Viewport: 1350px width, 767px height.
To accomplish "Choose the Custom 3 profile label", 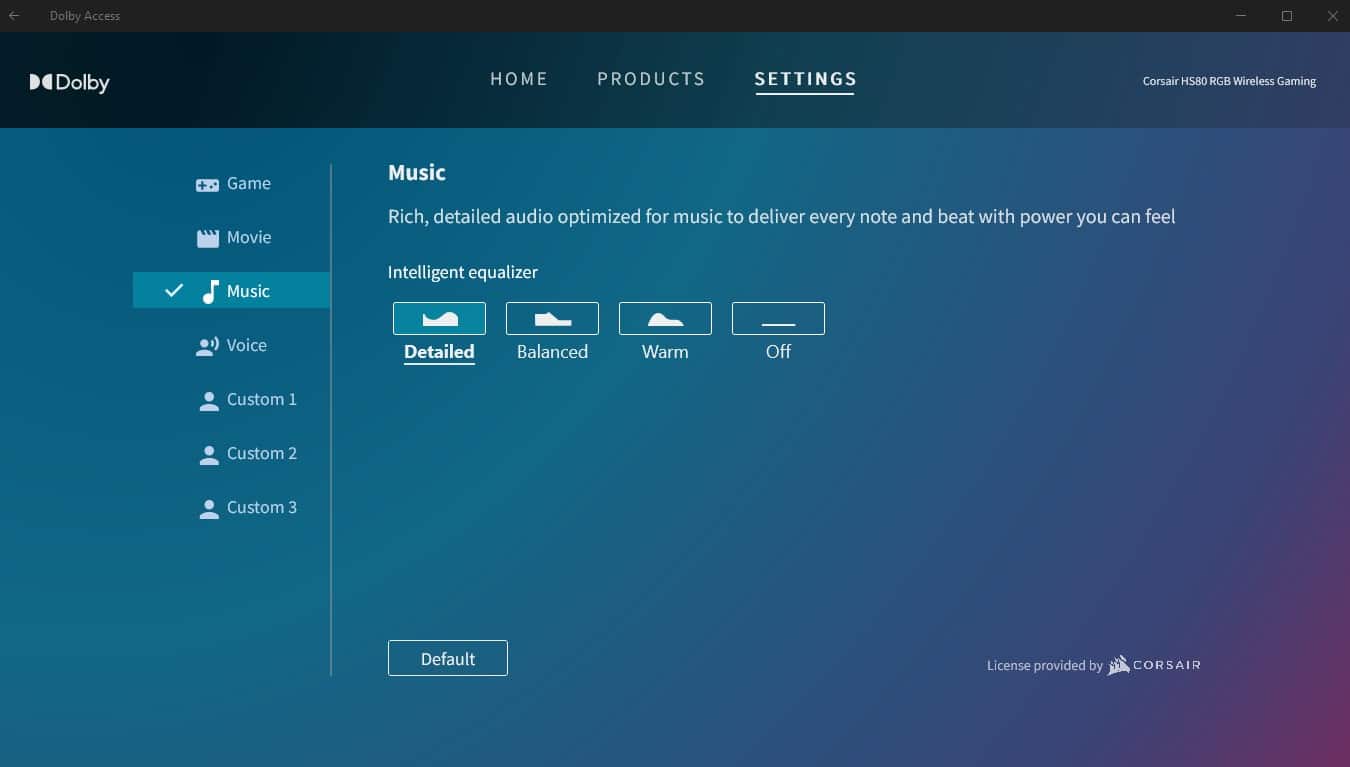I will [x=262, y=508].
